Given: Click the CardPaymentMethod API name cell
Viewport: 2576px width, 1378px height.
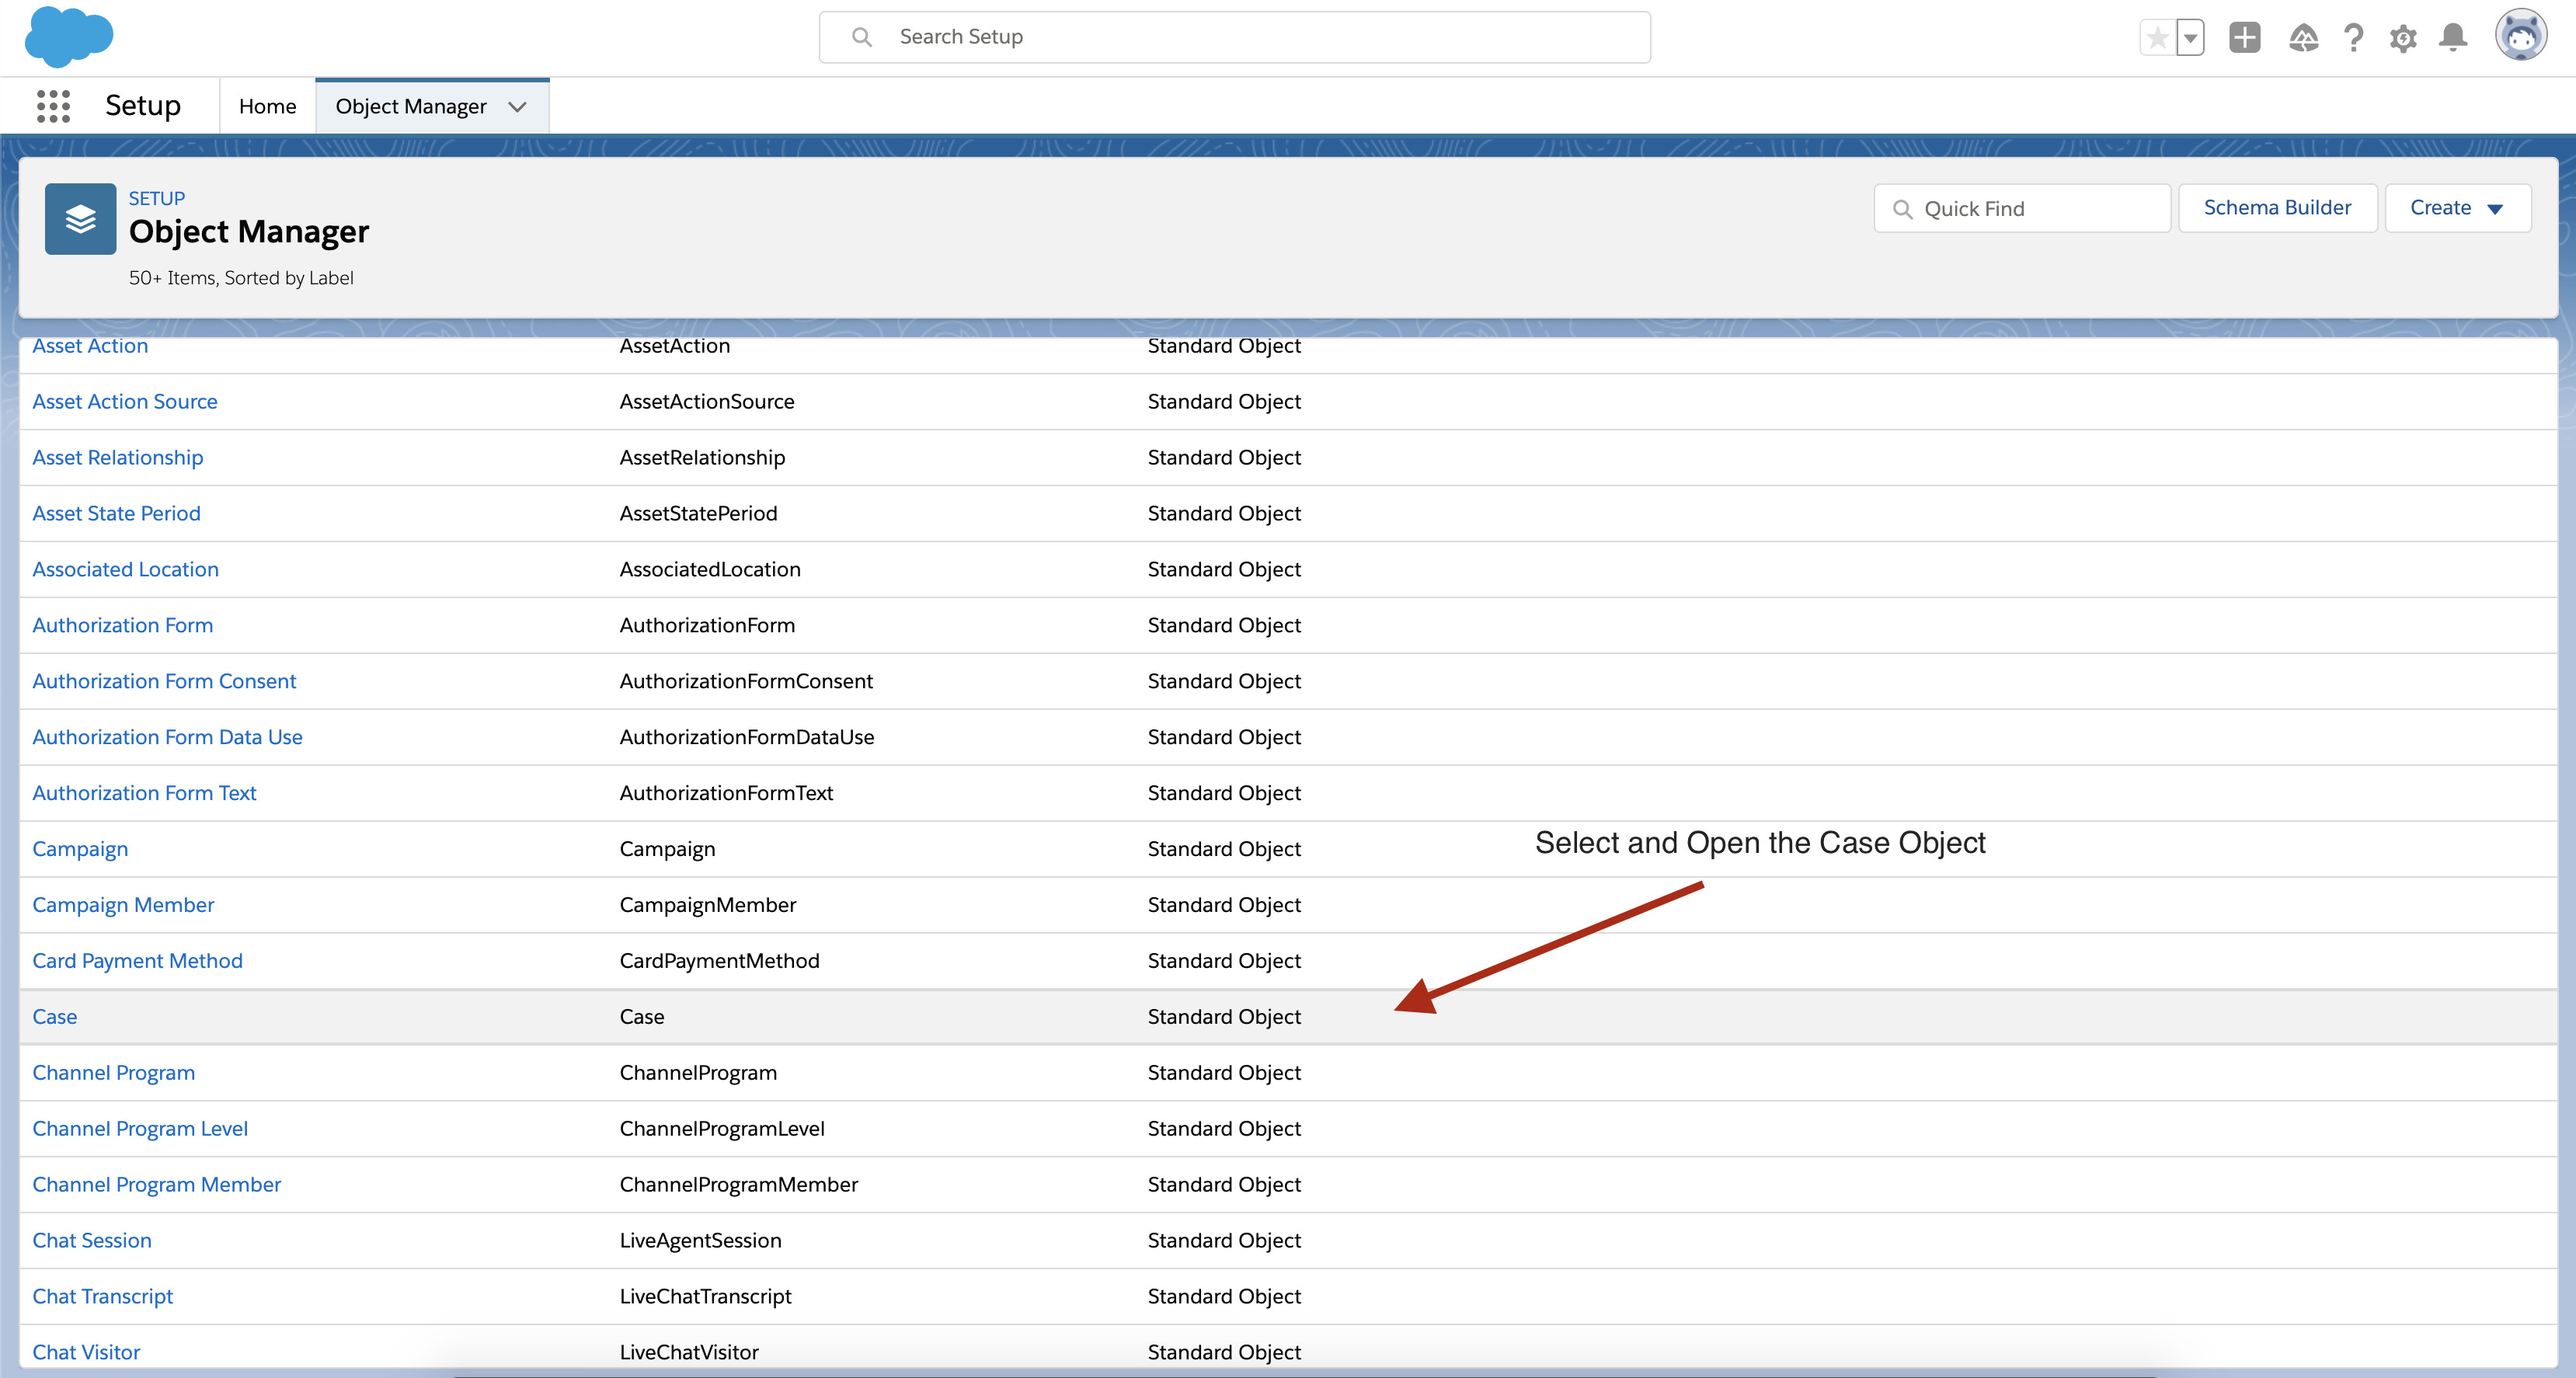Looking at the screenshot, I should (719, 961).
